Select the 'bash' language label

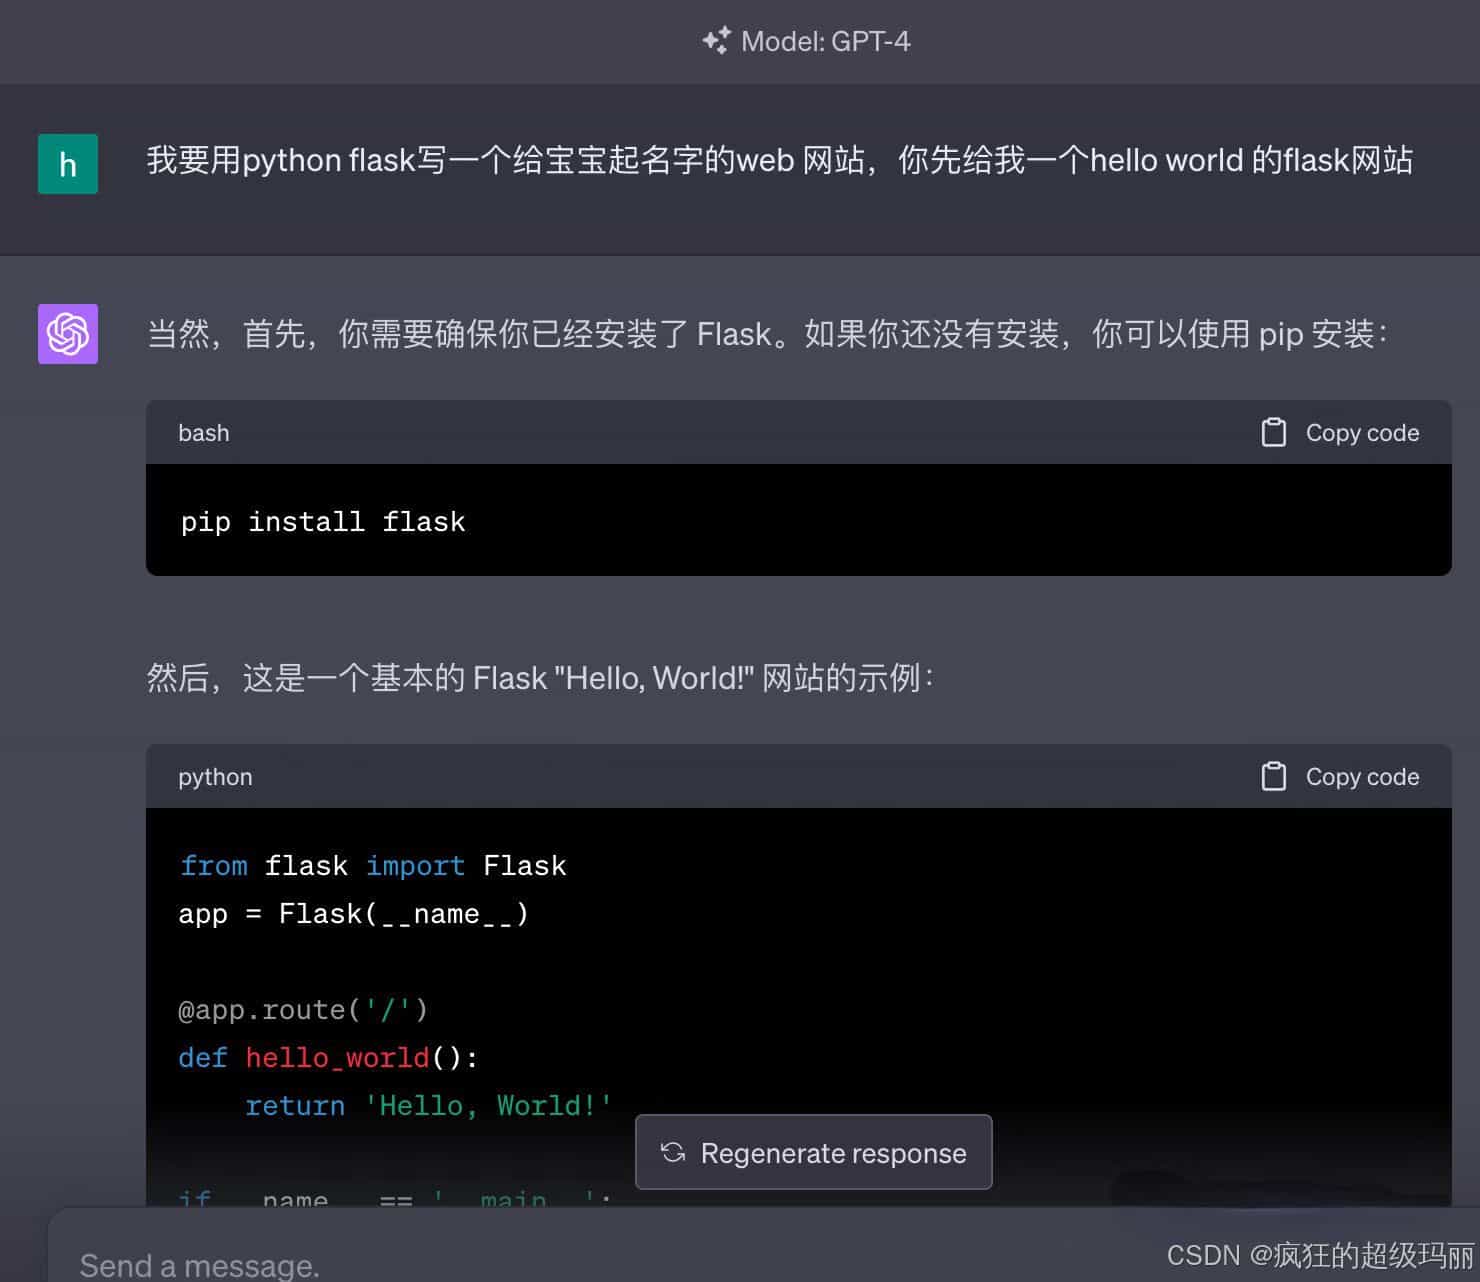pyautogui.click(x=203, y=432)
